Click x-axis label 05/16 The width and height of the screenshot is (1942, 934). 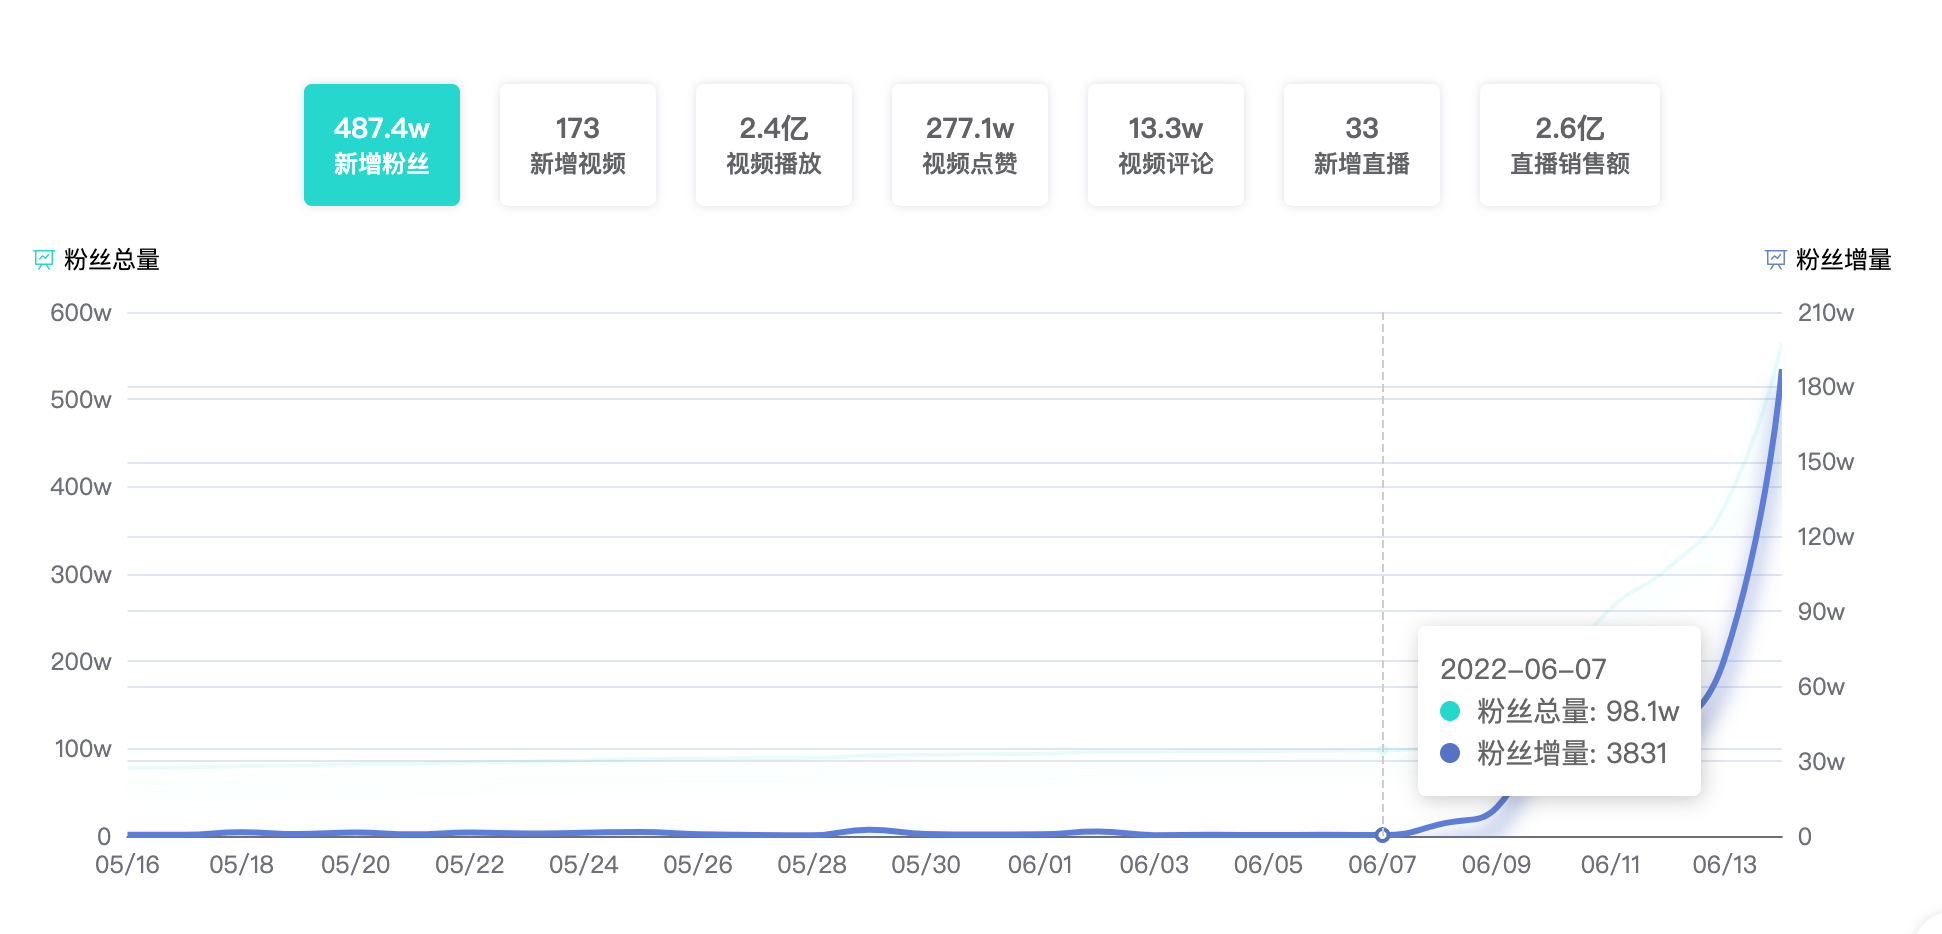tap(127, 865)
